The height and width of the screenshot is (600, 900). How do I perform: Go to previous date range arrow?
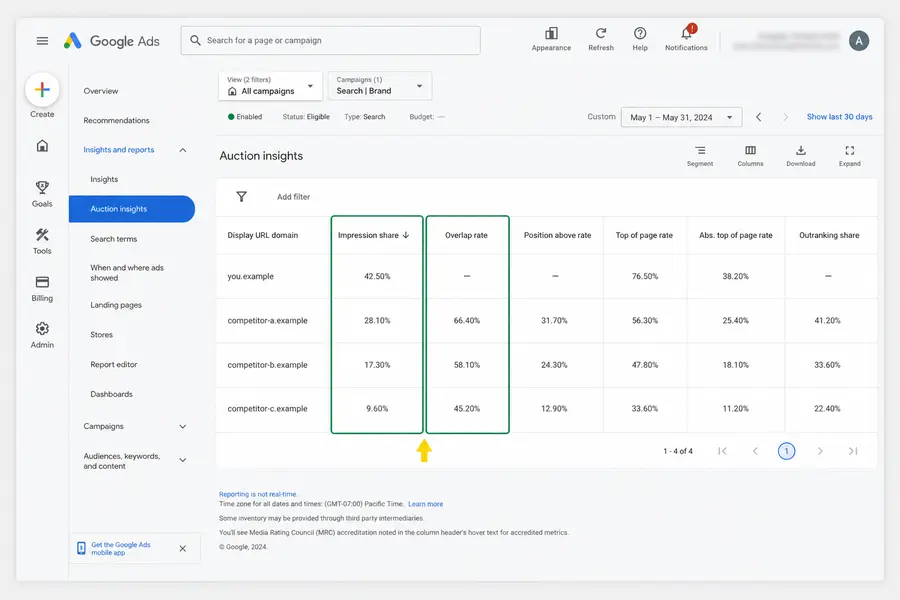(x=758, y=117)
